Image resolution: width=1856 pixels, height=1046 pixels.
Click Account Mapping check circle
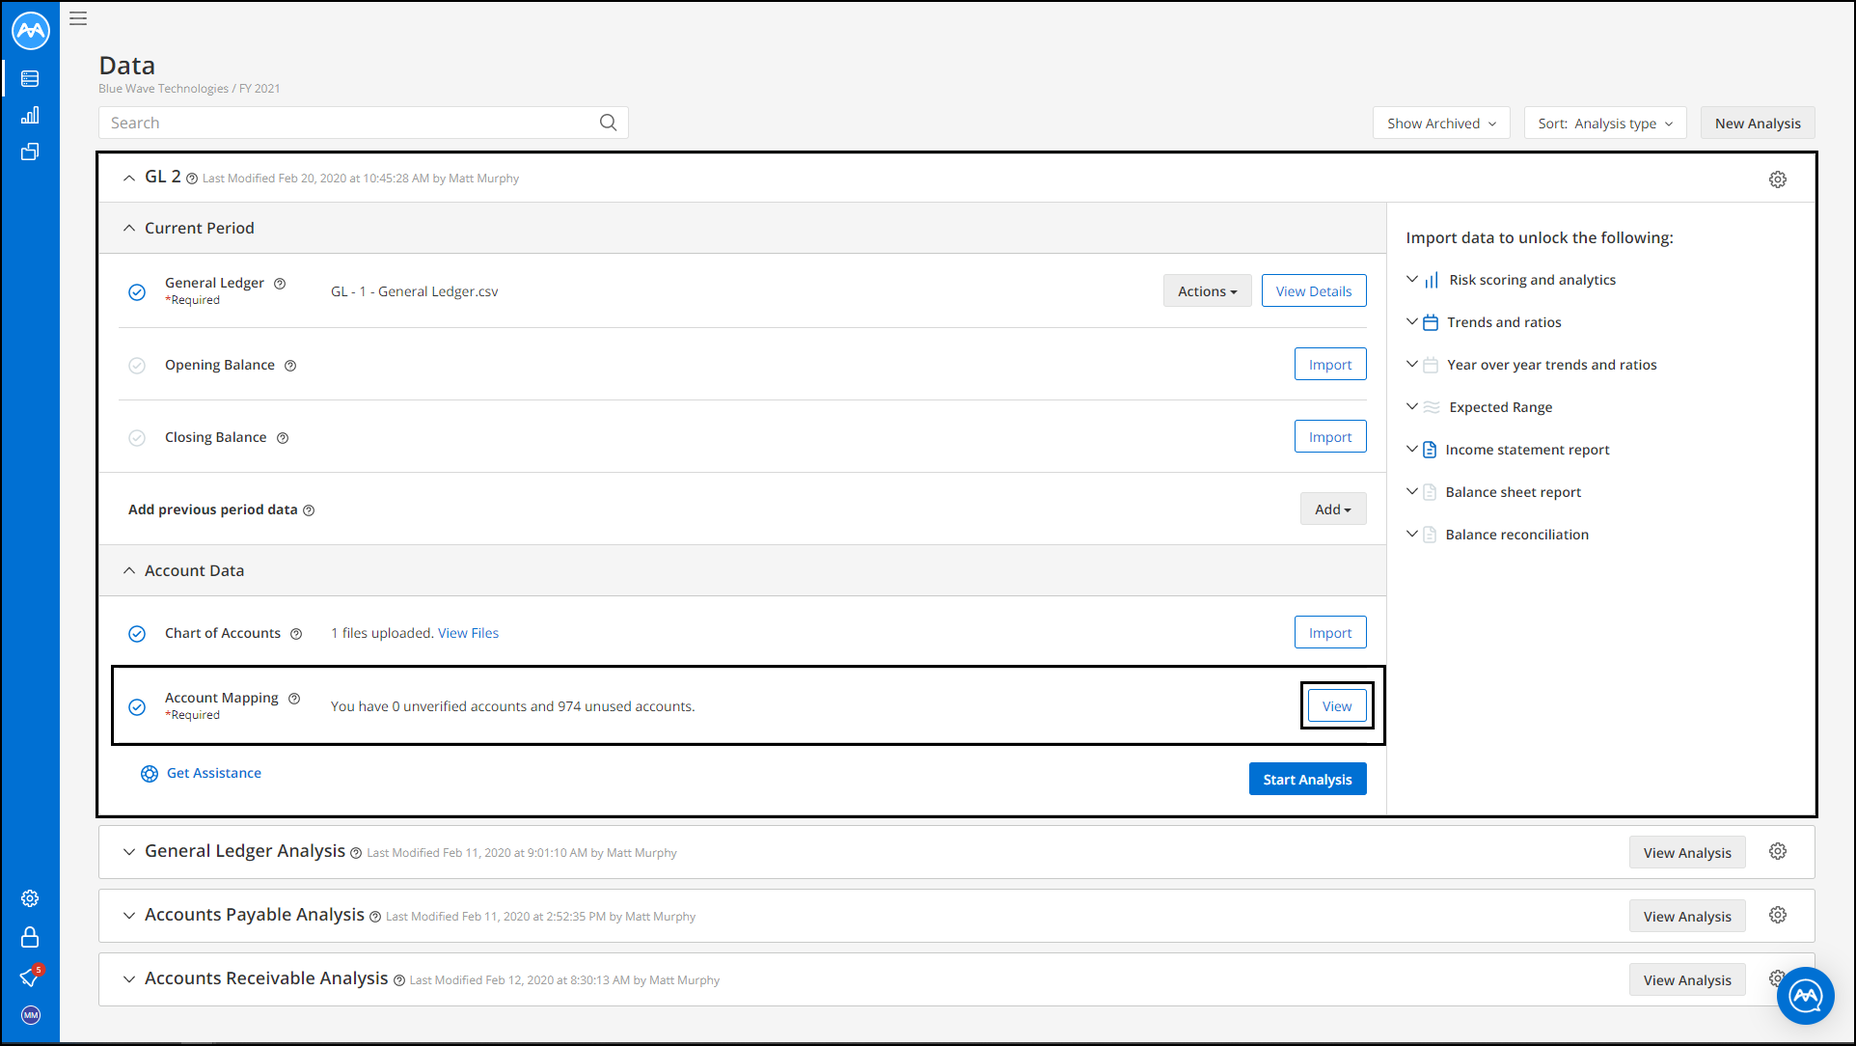click(137, 707)
